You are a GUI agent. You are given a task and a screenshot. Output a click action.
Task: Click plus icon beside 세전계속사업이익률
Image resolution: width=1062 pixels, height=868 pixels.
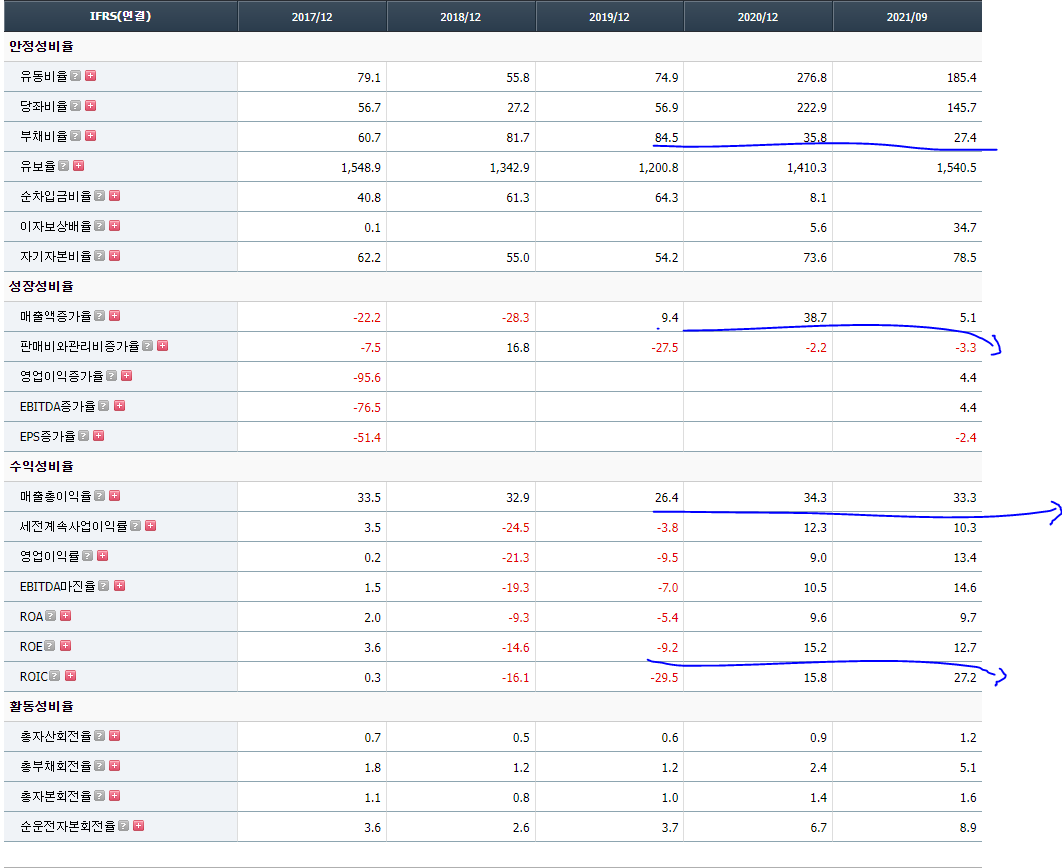click(150, 525)
